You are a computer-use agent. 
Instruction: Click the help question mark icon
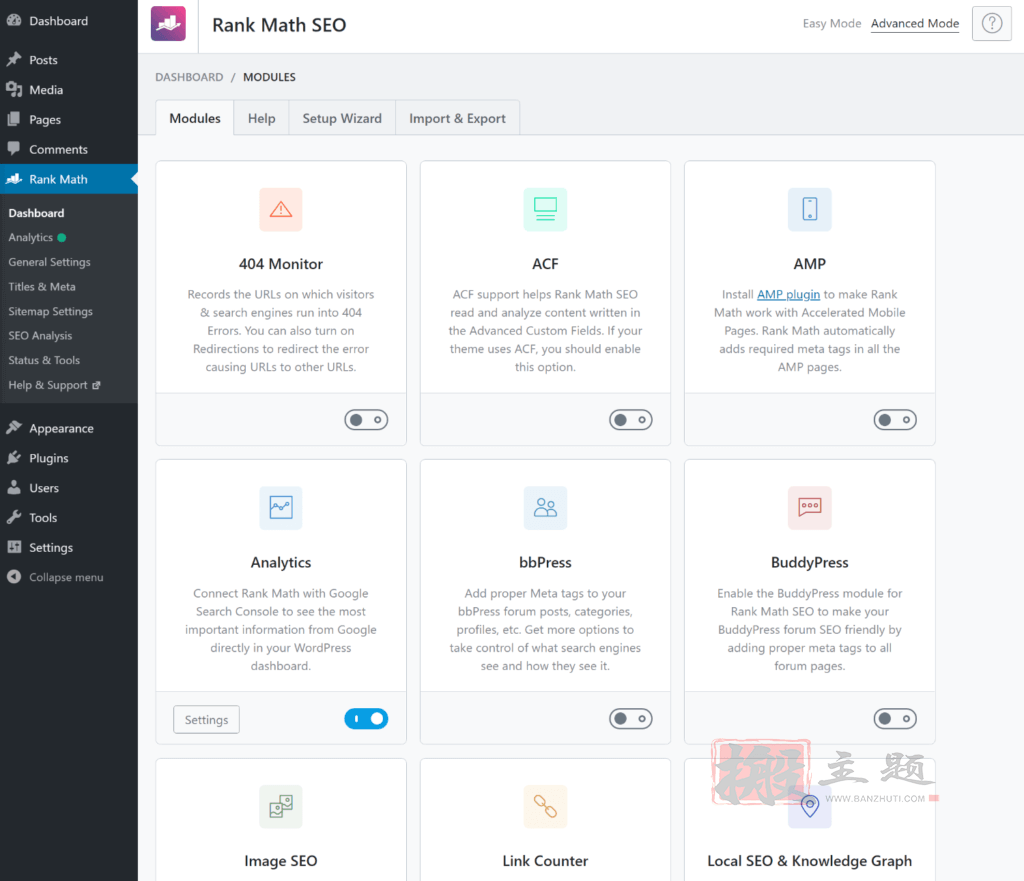(991, 24)
